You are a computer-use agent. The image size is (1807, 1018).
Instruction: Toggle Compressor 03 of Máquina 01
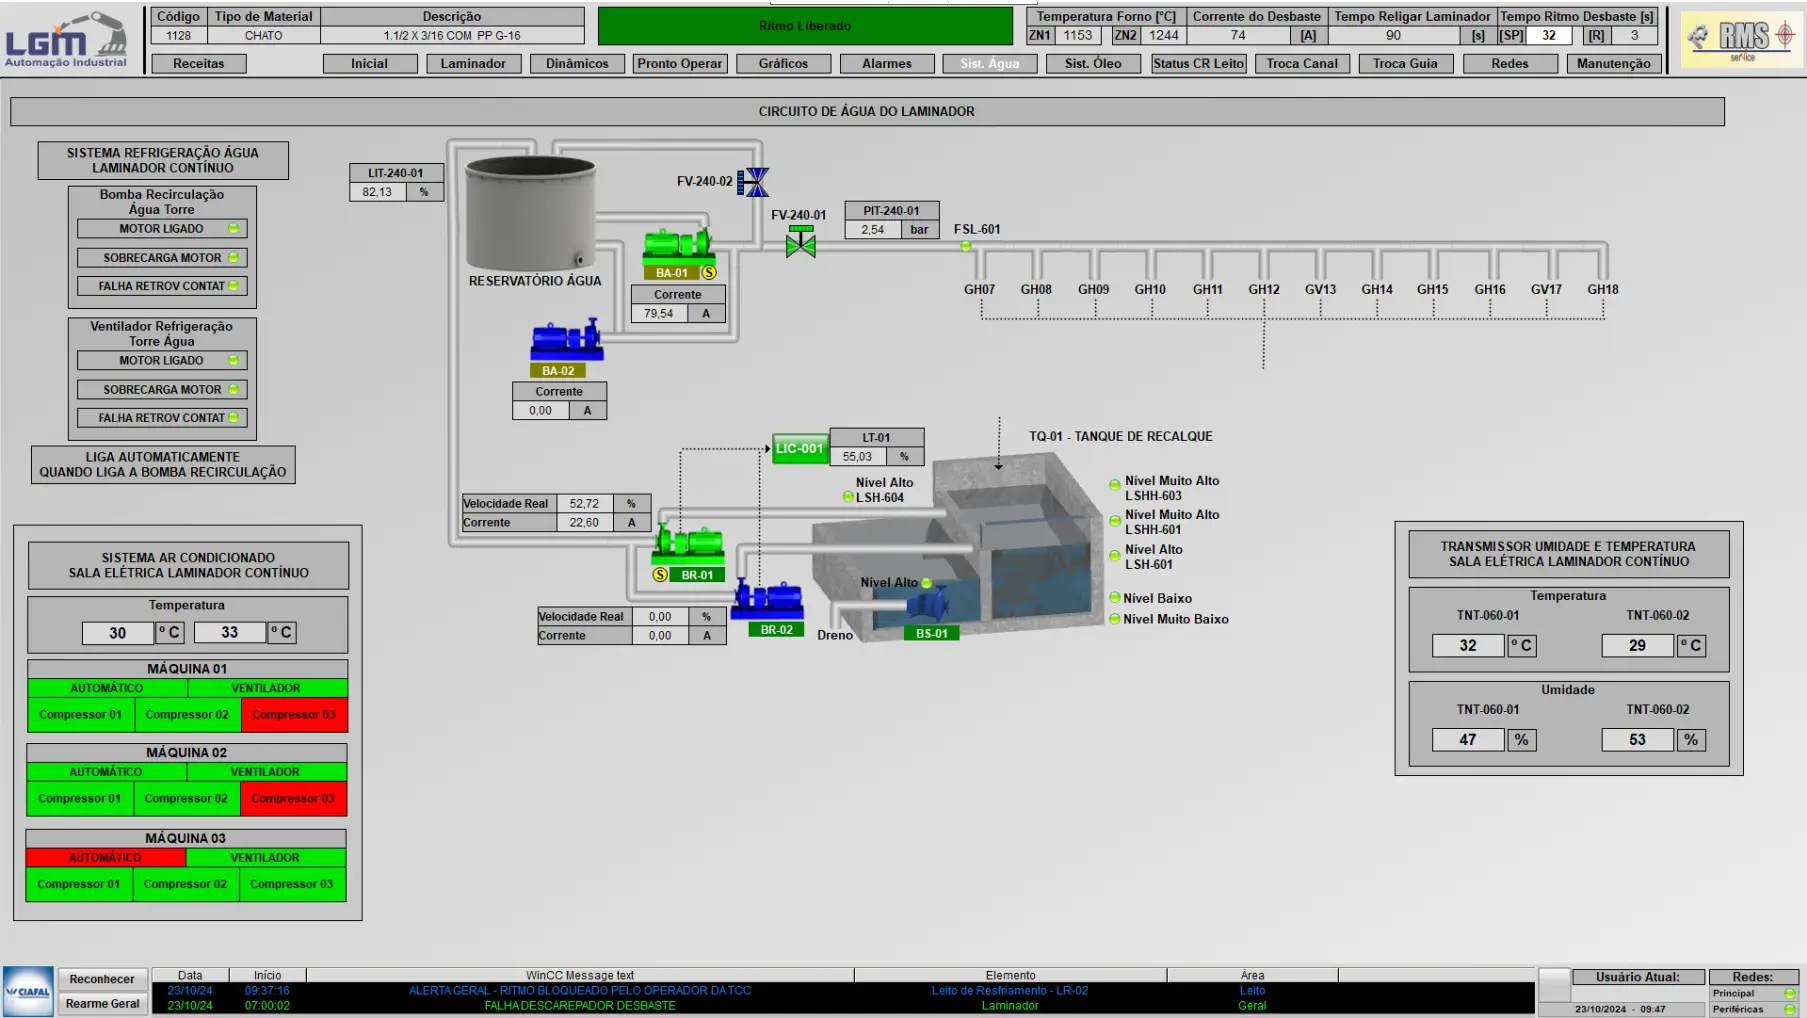294,715
